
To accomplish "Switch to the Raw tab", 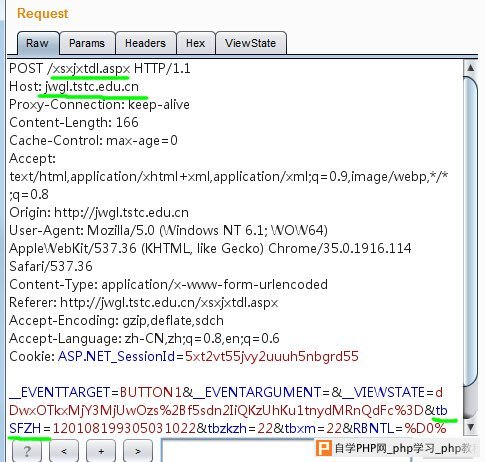I will tap(38, 43).
